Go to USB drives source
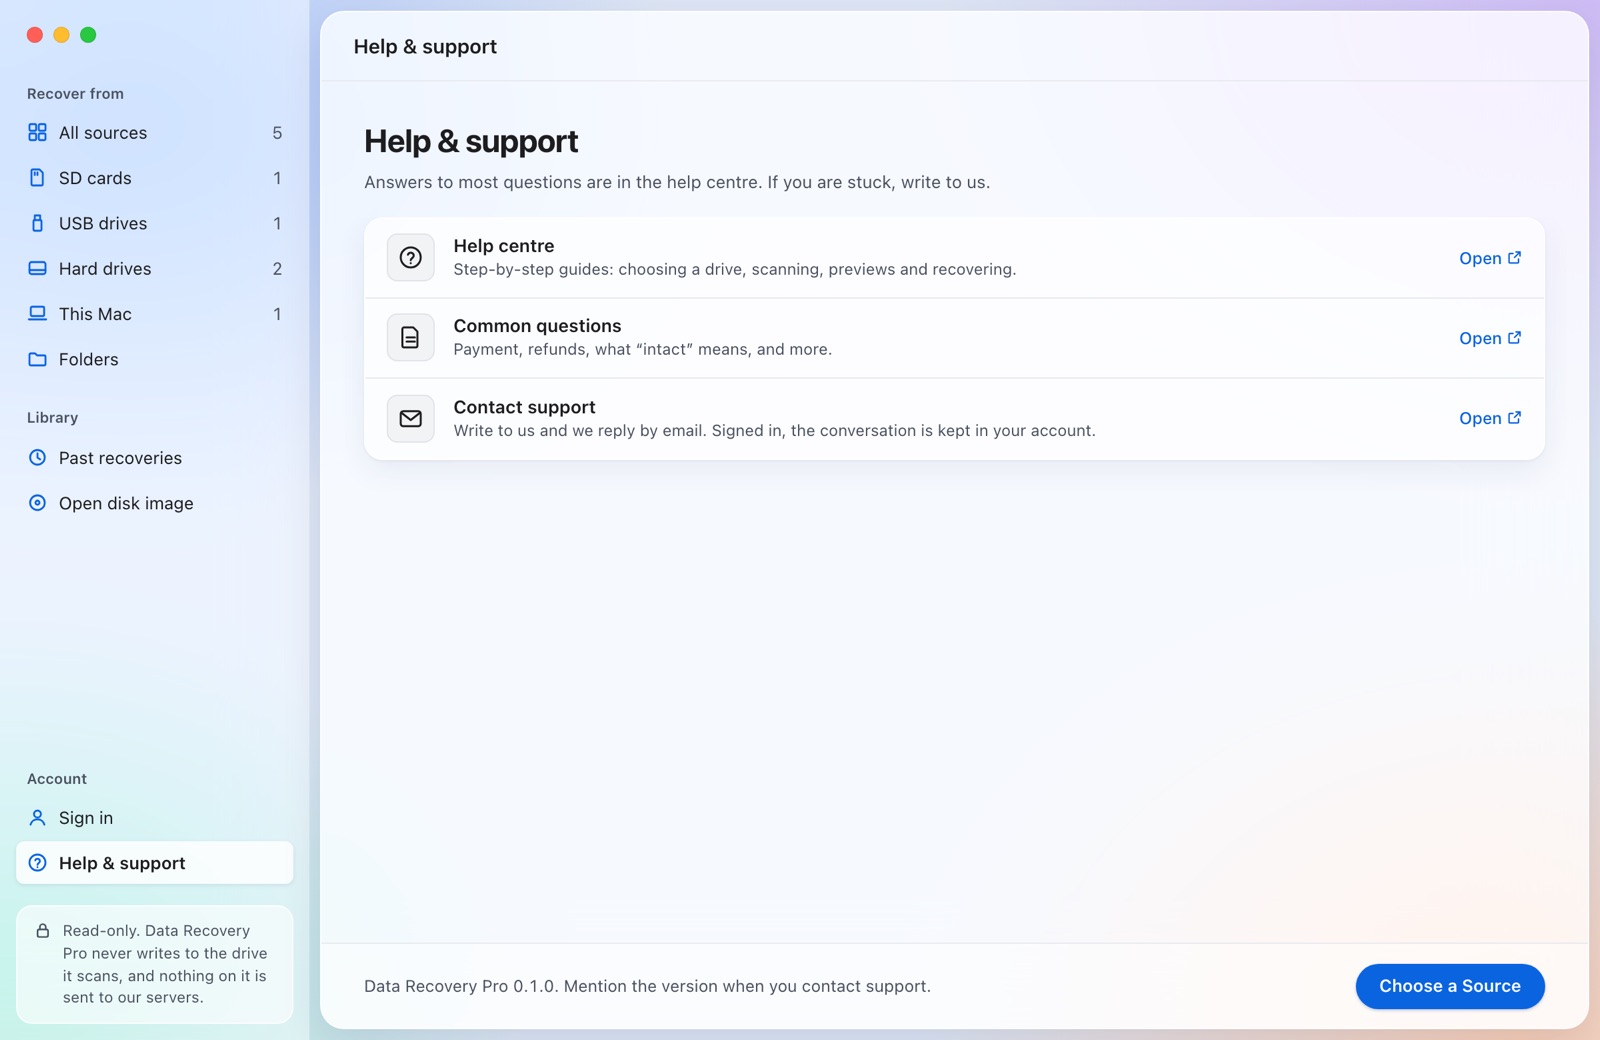Viewport: 1600px width, 1040px height. click(x=155, y=223)
